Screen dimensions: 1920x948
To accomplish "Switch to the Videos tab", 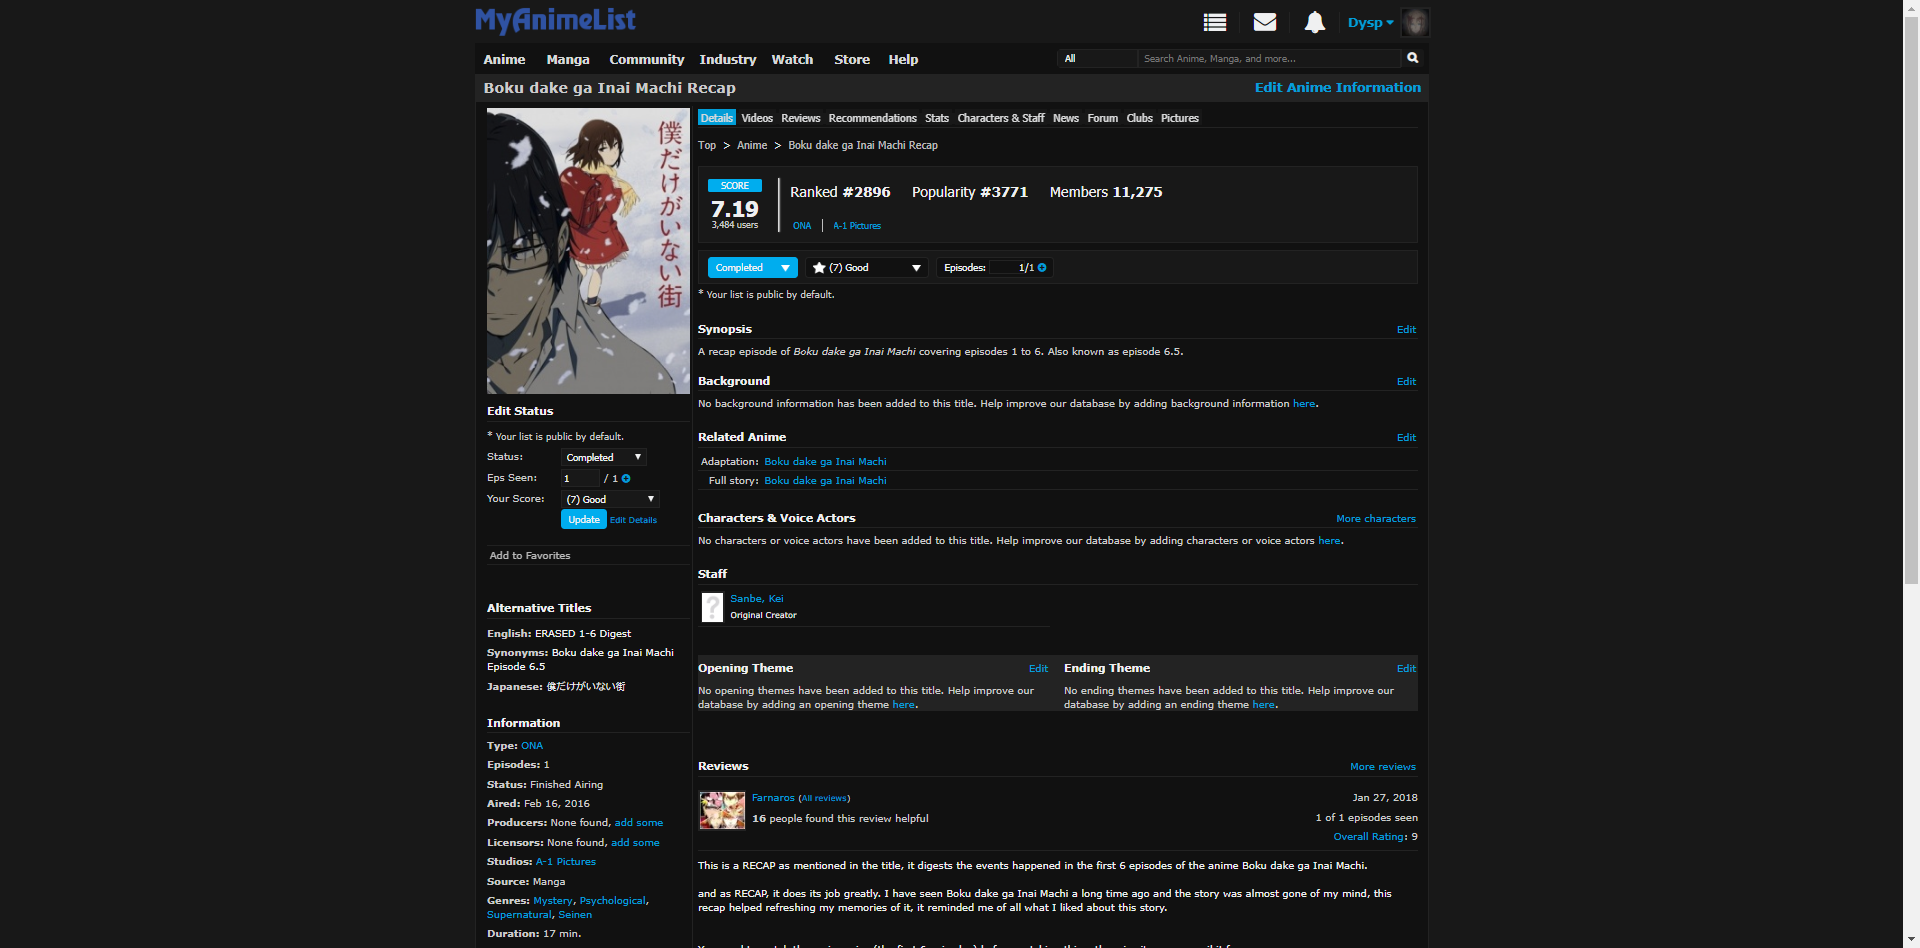I will [757, 118].
